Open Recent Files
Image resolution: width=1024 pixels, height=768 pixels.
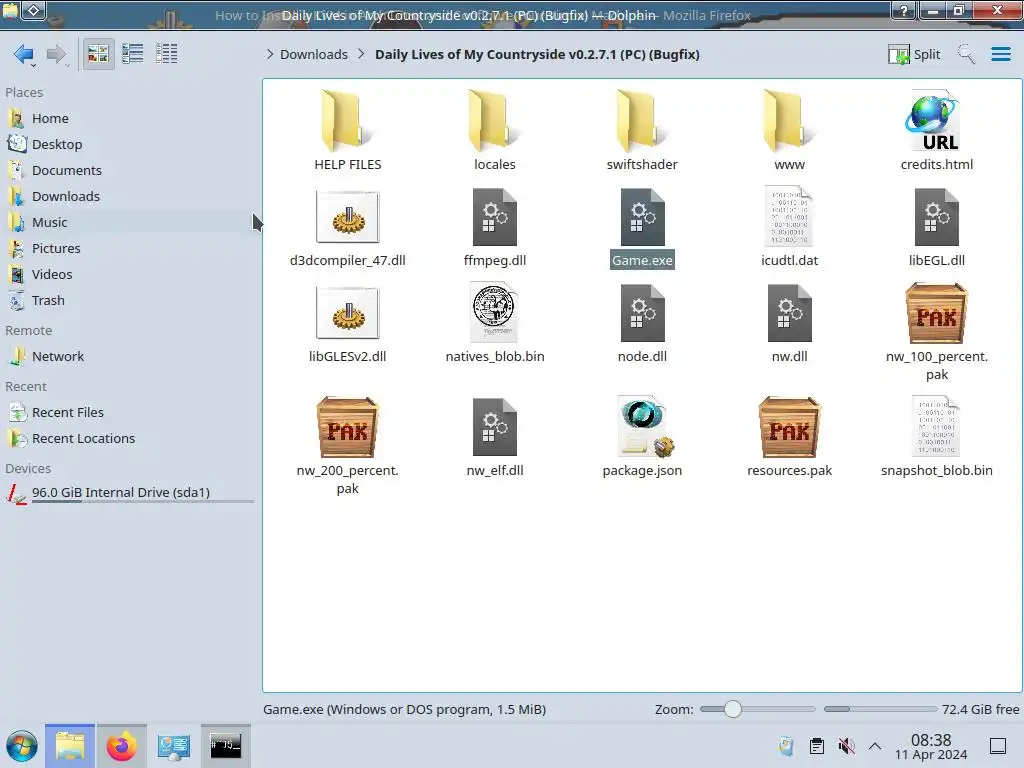(129, 413)
